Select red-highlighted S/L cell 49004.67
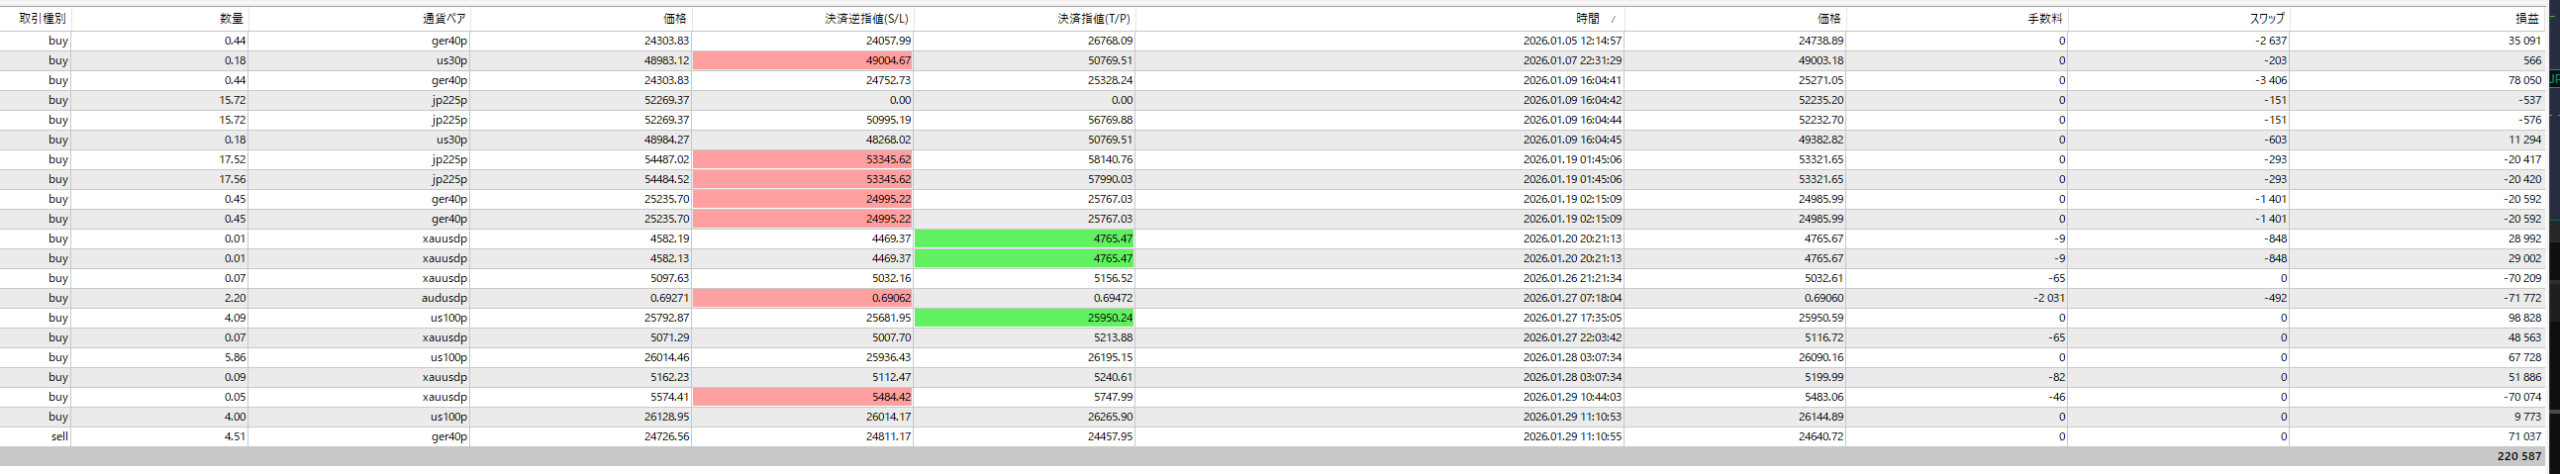 tap(803, 61)
